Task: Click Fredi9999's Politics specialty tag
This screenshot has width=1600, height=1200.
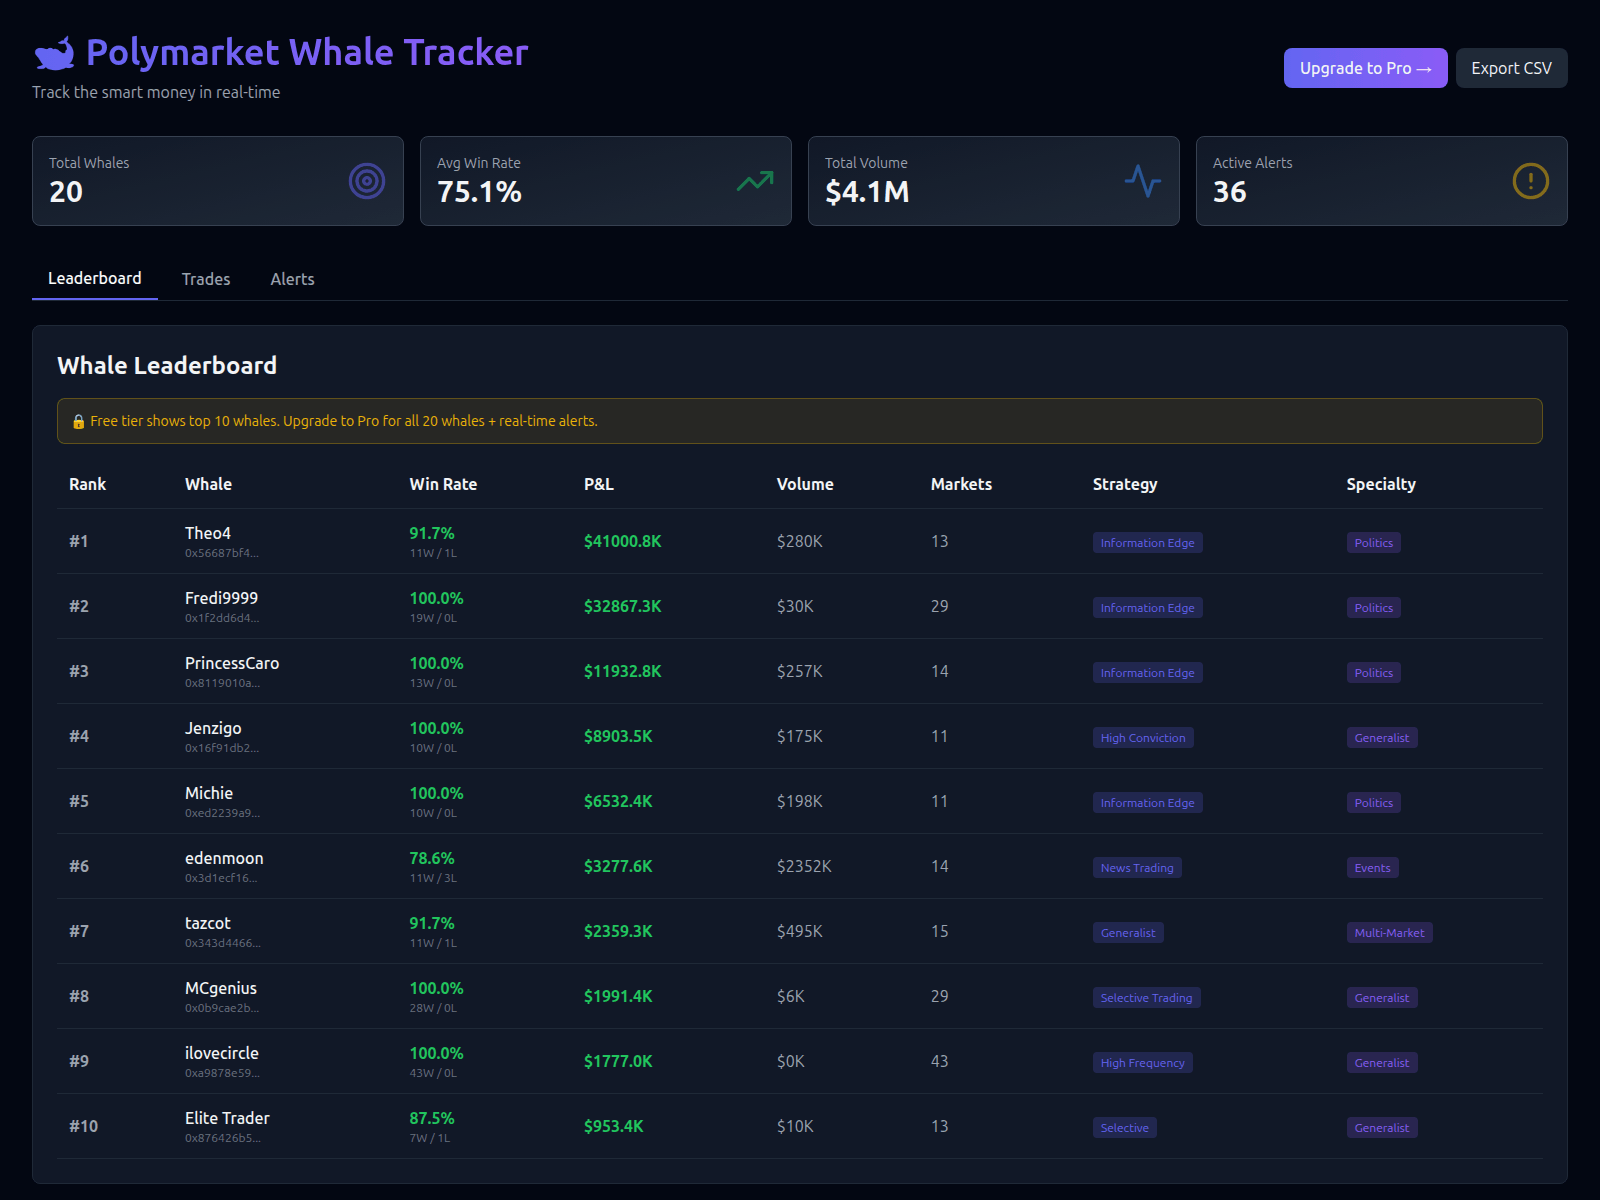Action: tap(1374, 608)
